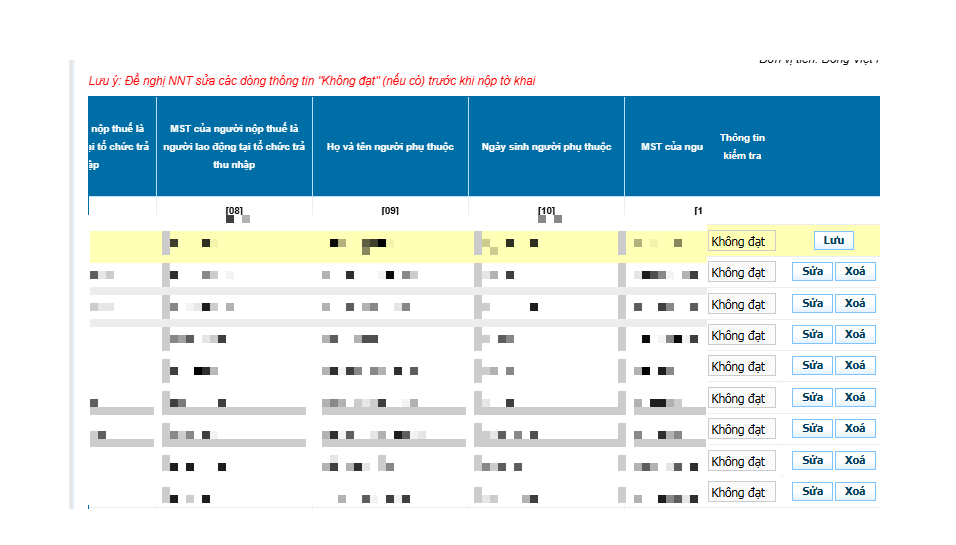The width and height of the screenshot is (956, 545).
Task: Click the 'MST của người nộp thuế' column header
Action: (234, 146)
